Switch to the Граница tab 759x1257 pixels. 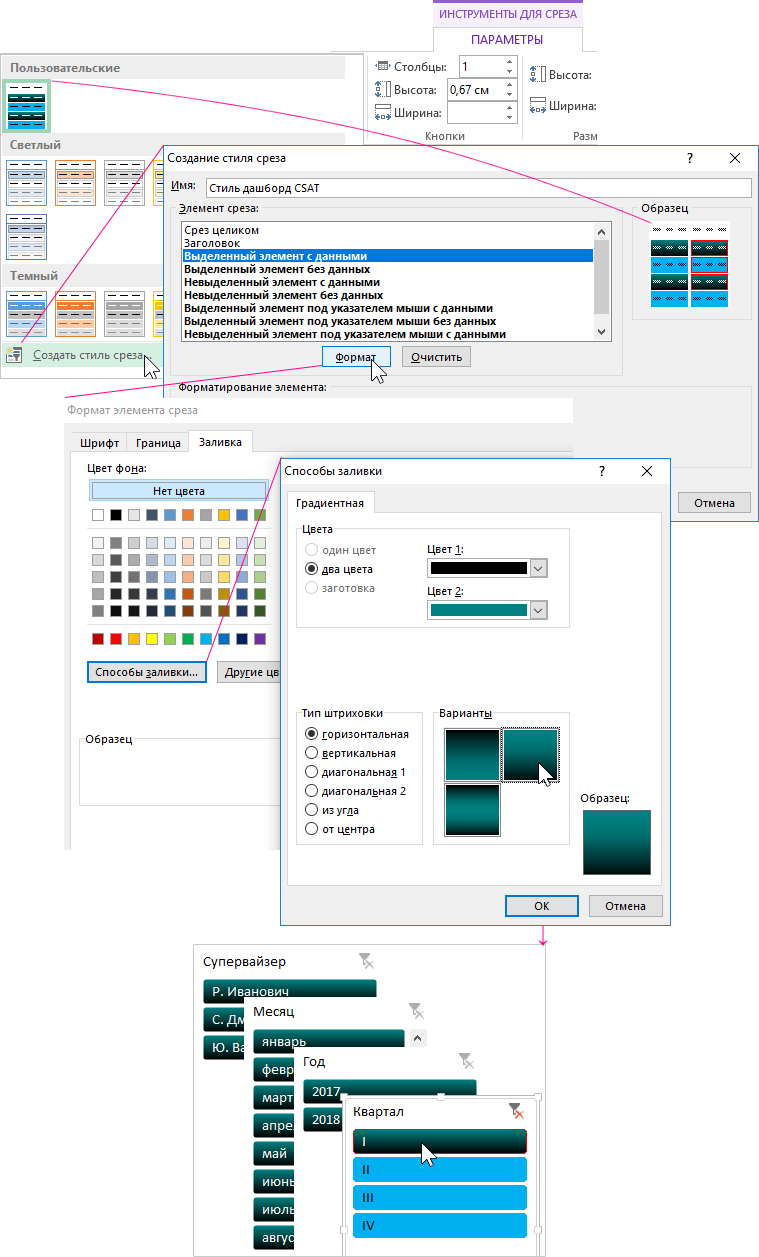159,442
